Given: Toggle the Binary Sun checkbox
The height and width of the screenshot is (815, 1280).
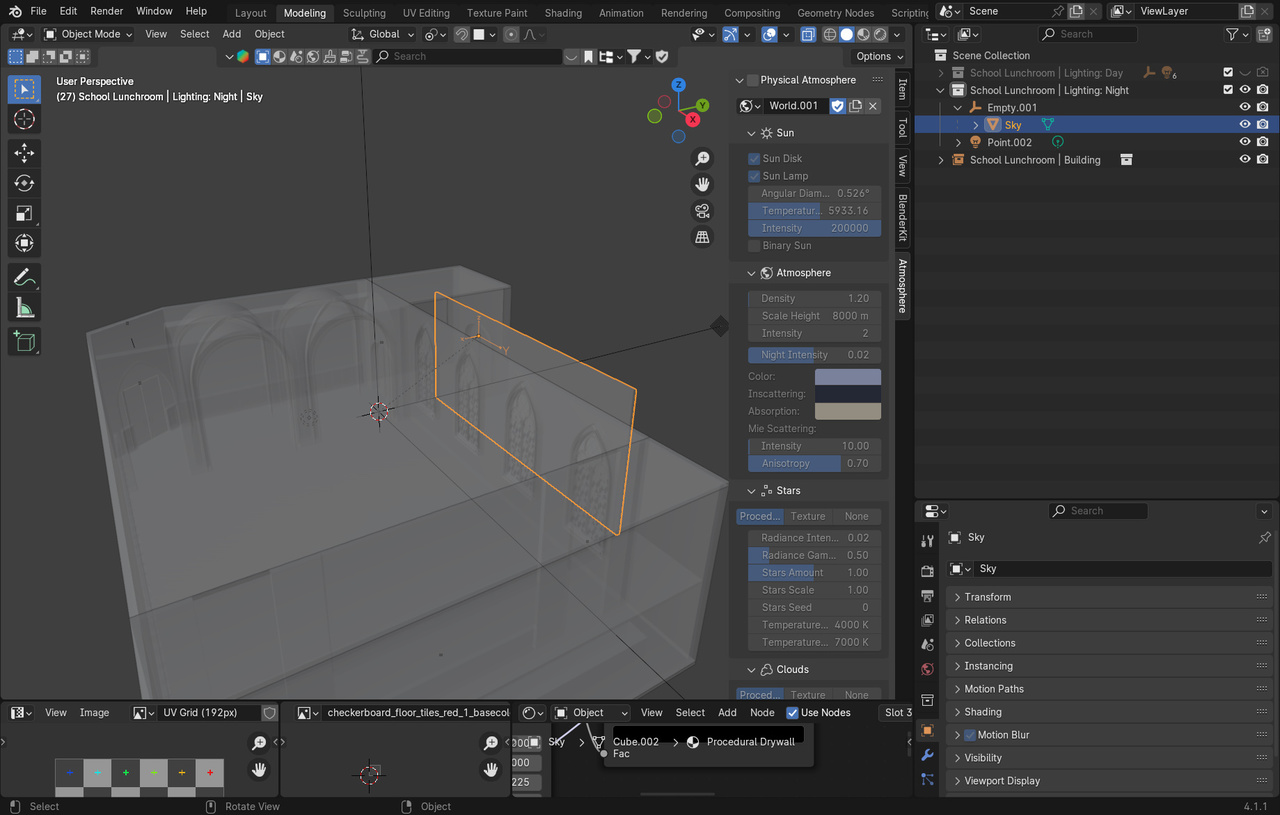Looking at the screenshot, I should tap(754, 246).
